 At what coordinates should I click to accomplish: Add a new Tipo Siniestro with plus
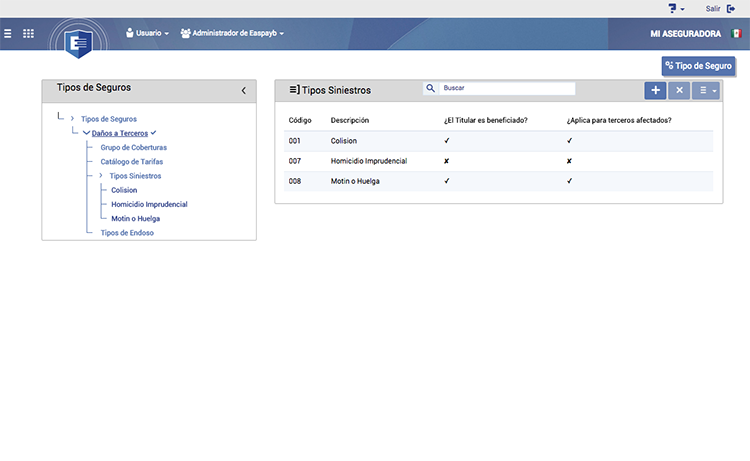tap(655, 90)
